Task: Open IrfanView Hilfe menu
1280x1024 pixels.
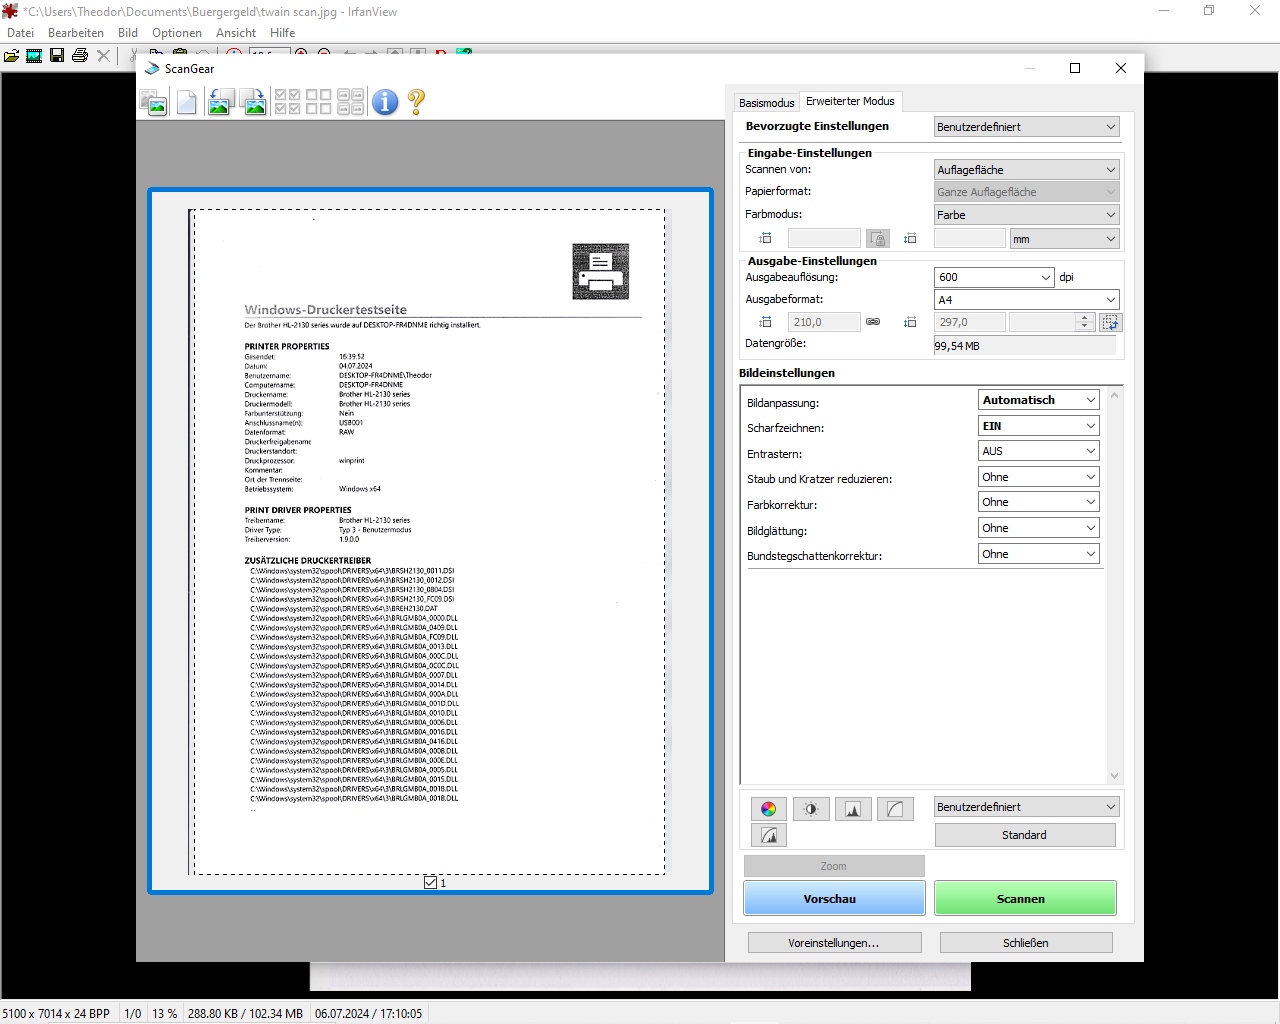Action: click(282, 33)
